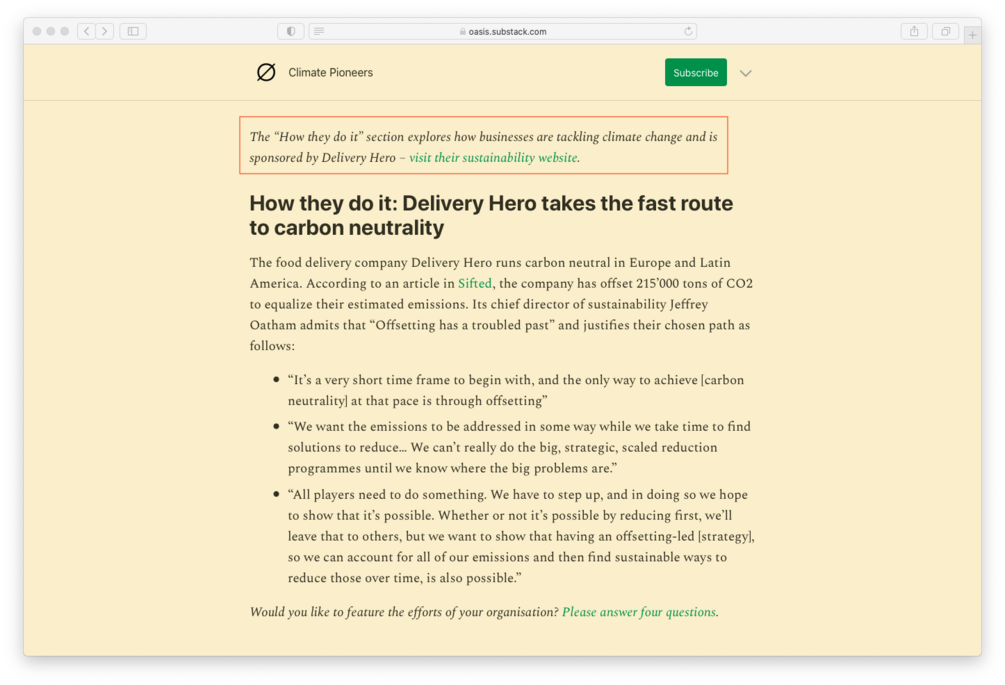Screen dimensions: 1005x685
Task: Add a new tab with the plus icon
Action: 972,35
